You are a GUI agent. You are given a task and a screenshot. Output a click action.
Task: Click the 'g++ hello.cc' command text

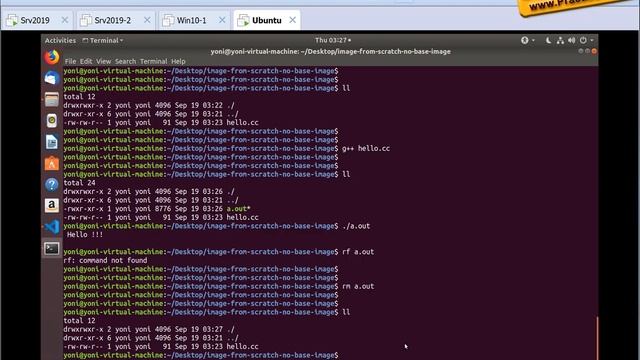click(366, 149)
